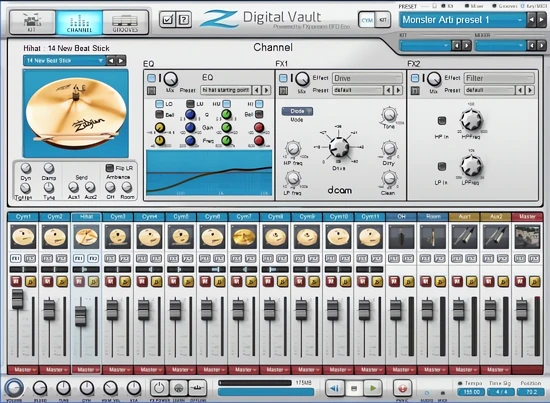
Task: Select the Cym1 channel header
Action: pyautogui.click(x=23, y=217)
